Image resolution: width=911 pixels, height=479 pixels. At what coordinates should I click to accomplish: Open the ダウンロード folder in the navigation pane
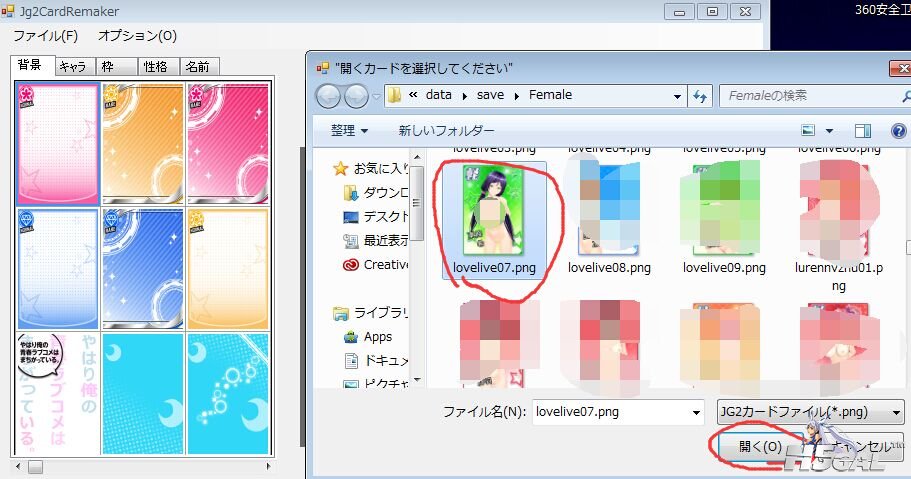376,193
